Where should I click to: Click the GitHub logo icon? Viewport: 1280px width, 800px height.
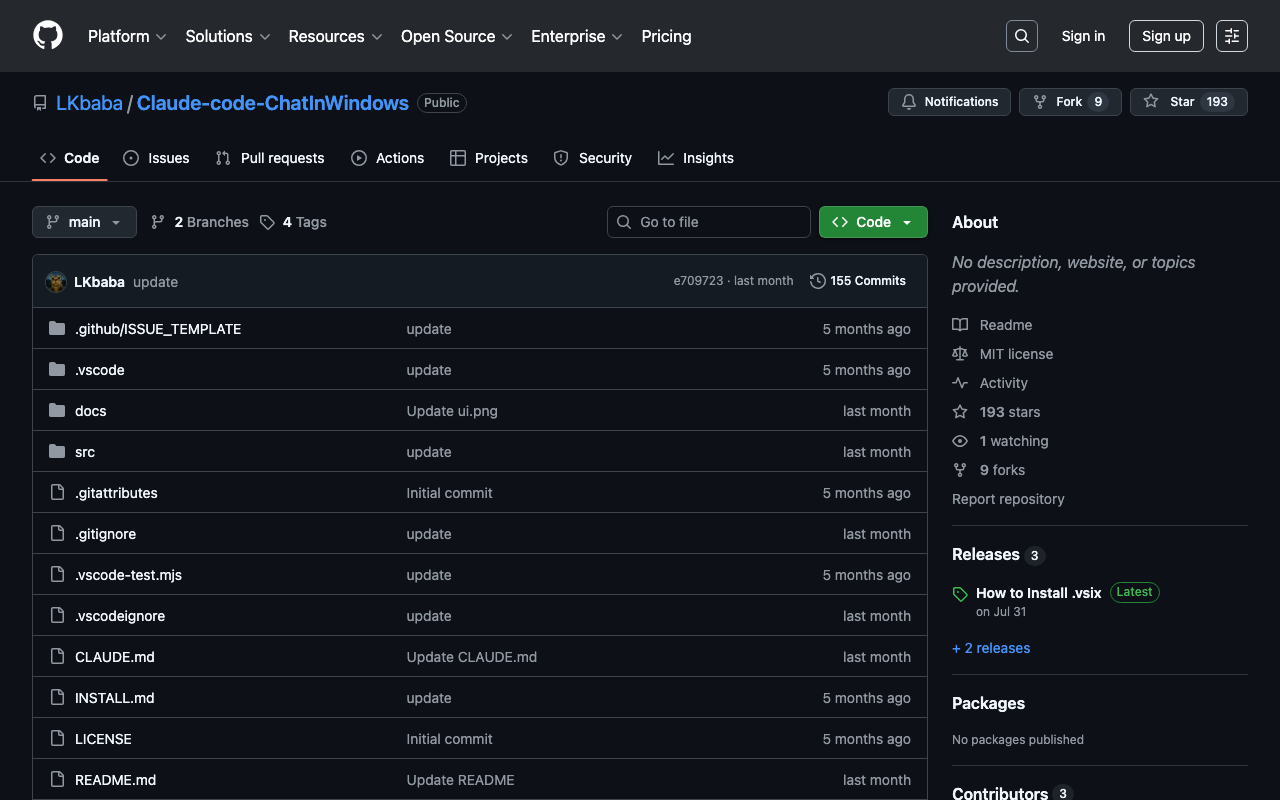pyautogui.click(x=48, y=36)
